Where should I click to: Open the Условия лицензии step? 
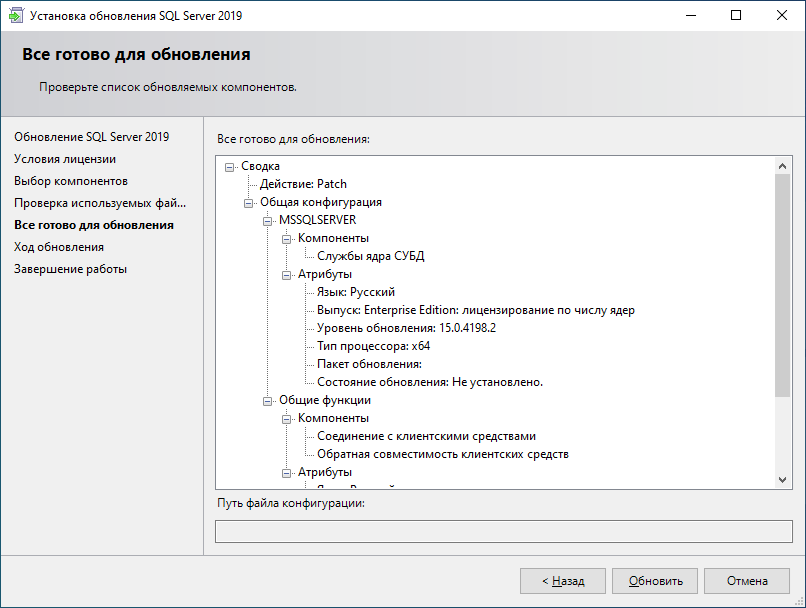point(65,159)
